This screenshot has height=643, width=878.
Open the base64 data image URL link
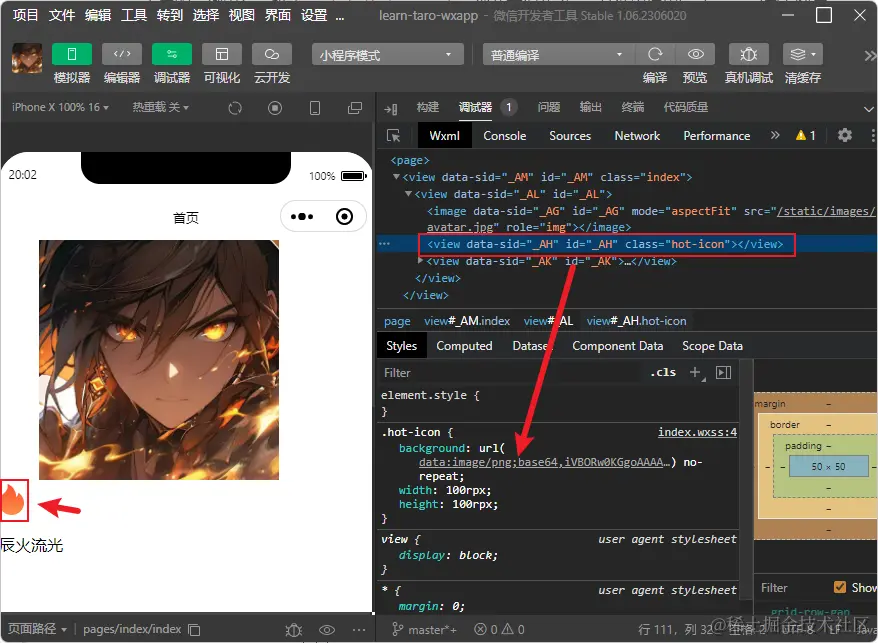coord(544,462)
